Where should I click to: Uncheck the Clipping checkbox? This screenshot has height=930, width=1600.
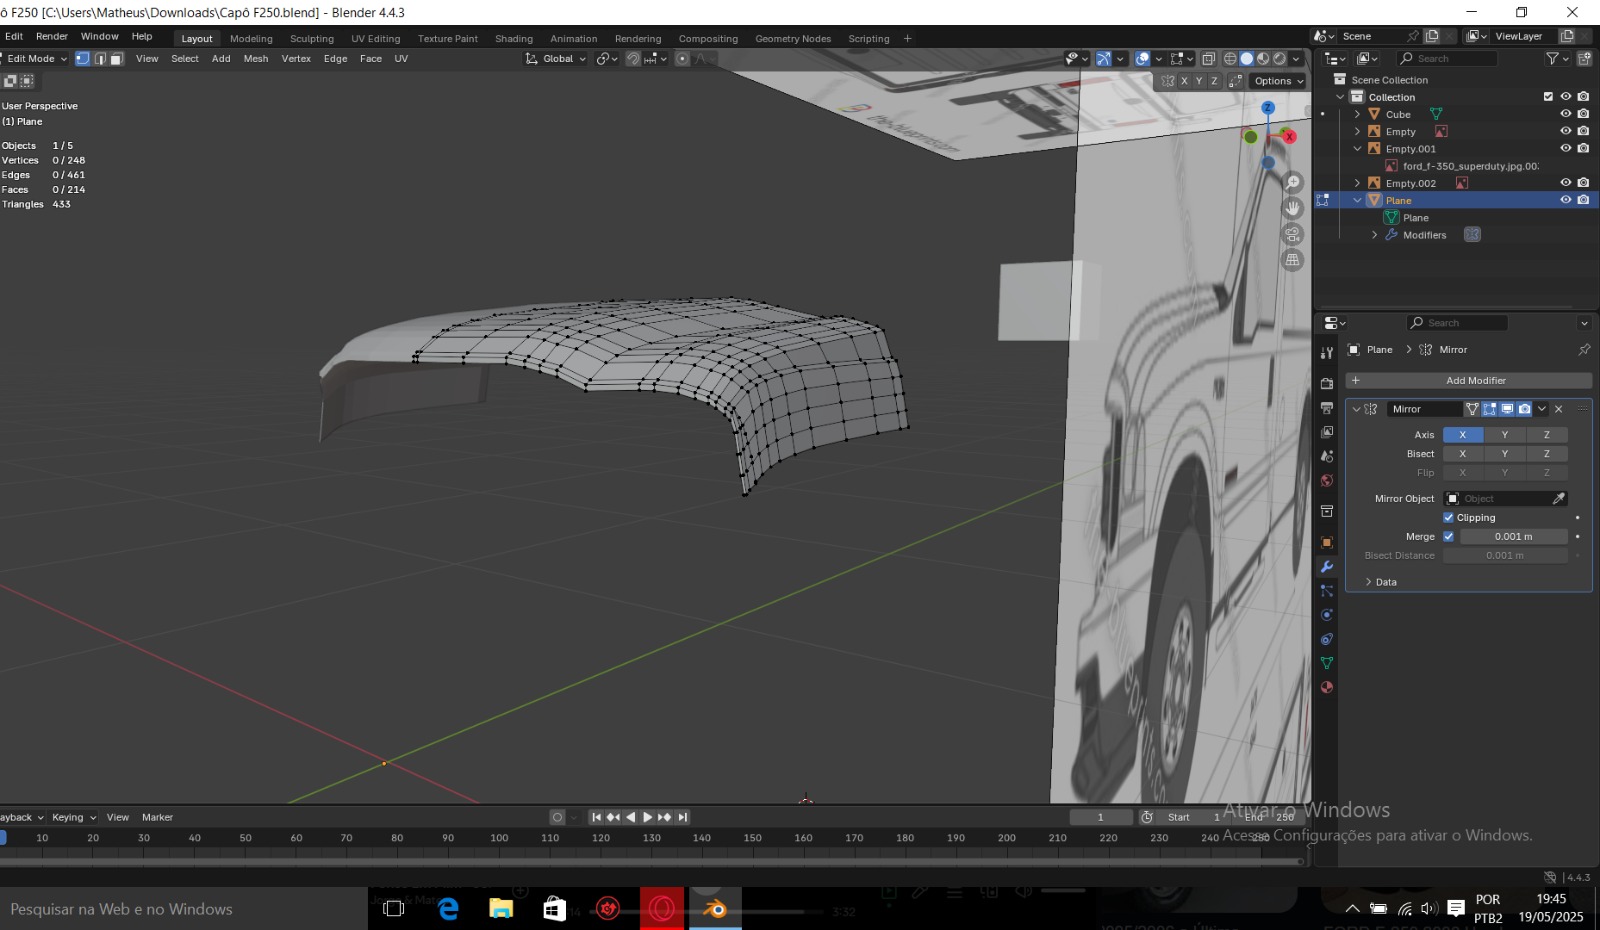click(1448, 518)
